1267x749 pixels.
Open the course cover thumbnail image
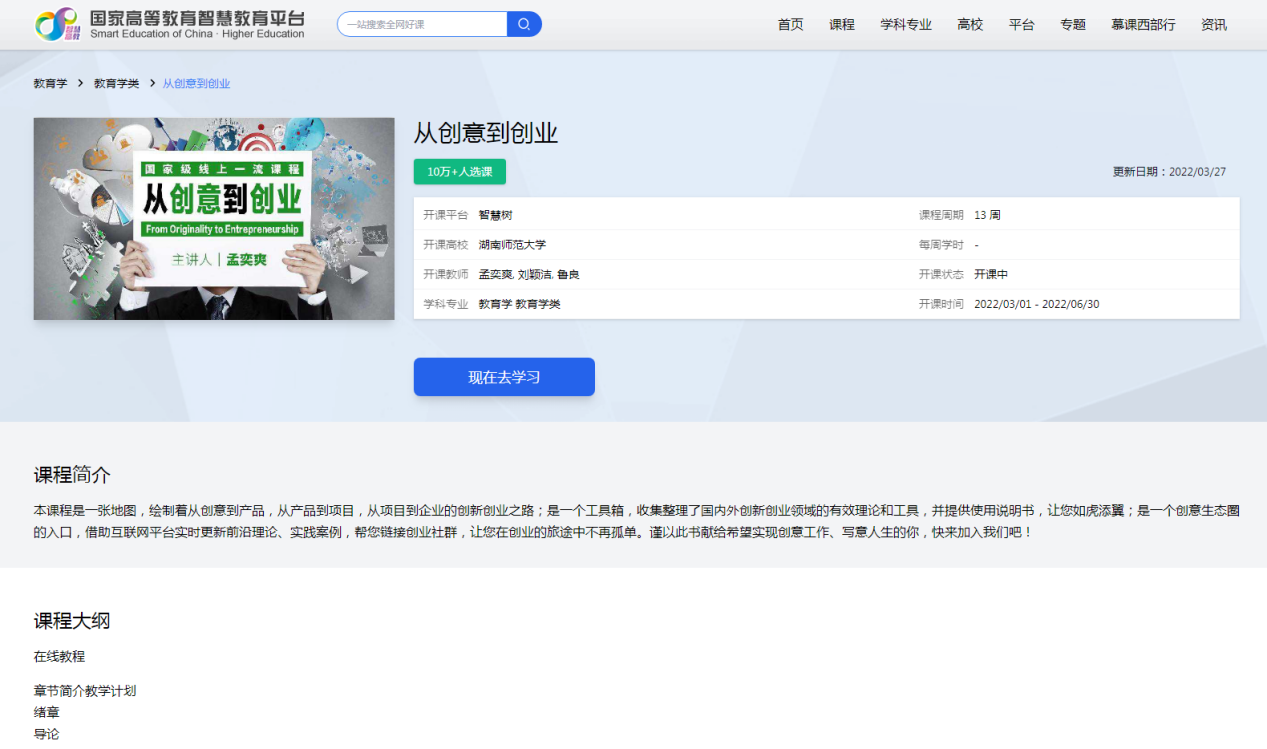[214, 219]
